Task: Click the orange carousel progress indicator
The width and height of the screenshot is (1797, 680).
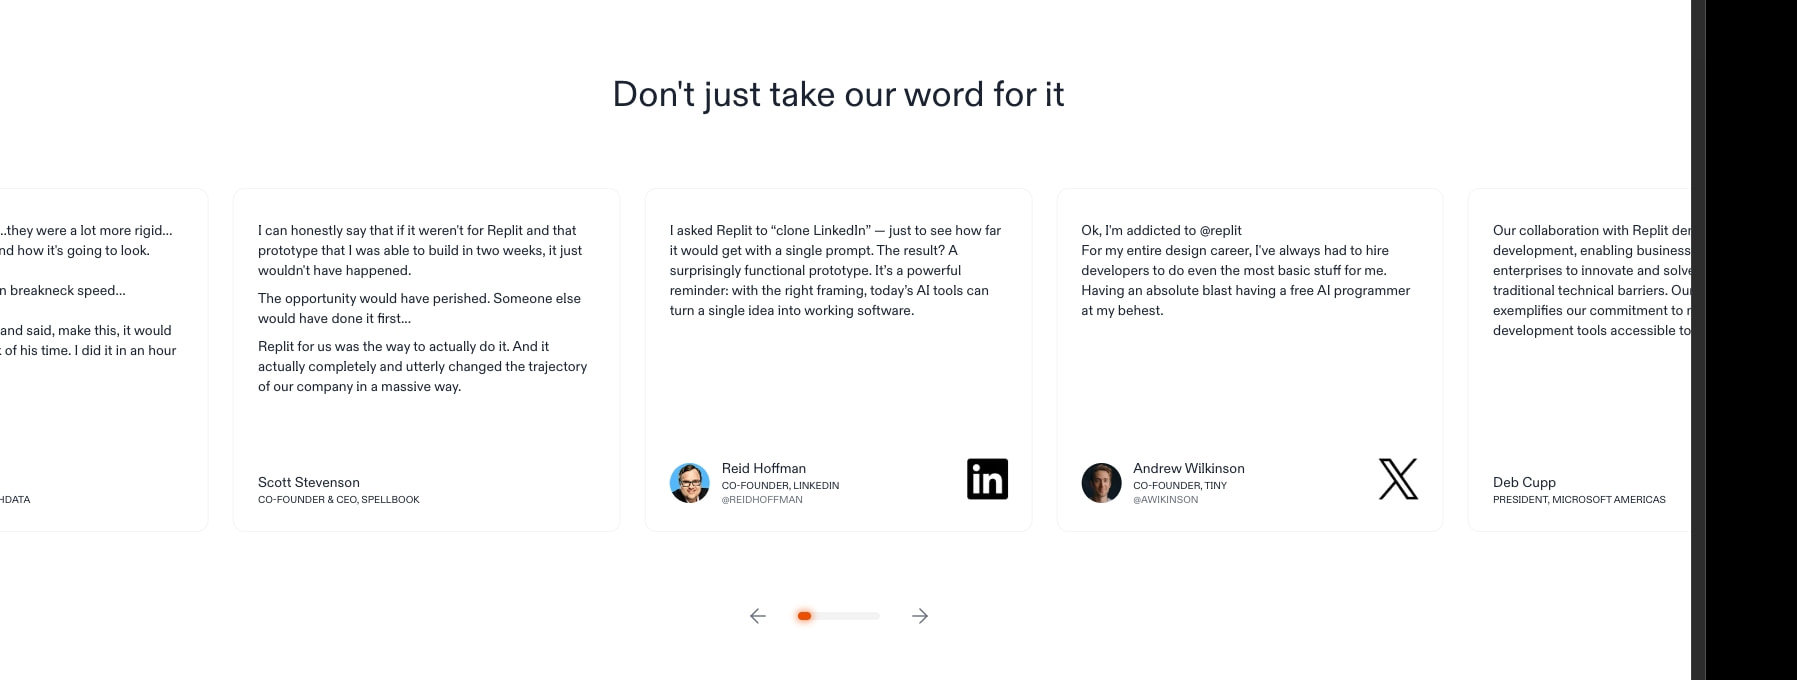Action: coord(804,616)
